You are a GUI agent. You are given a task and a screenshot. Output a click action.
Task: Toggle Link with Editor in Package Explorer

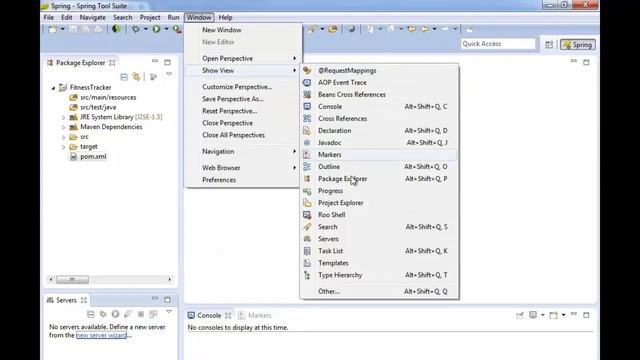tap(136, 77)
